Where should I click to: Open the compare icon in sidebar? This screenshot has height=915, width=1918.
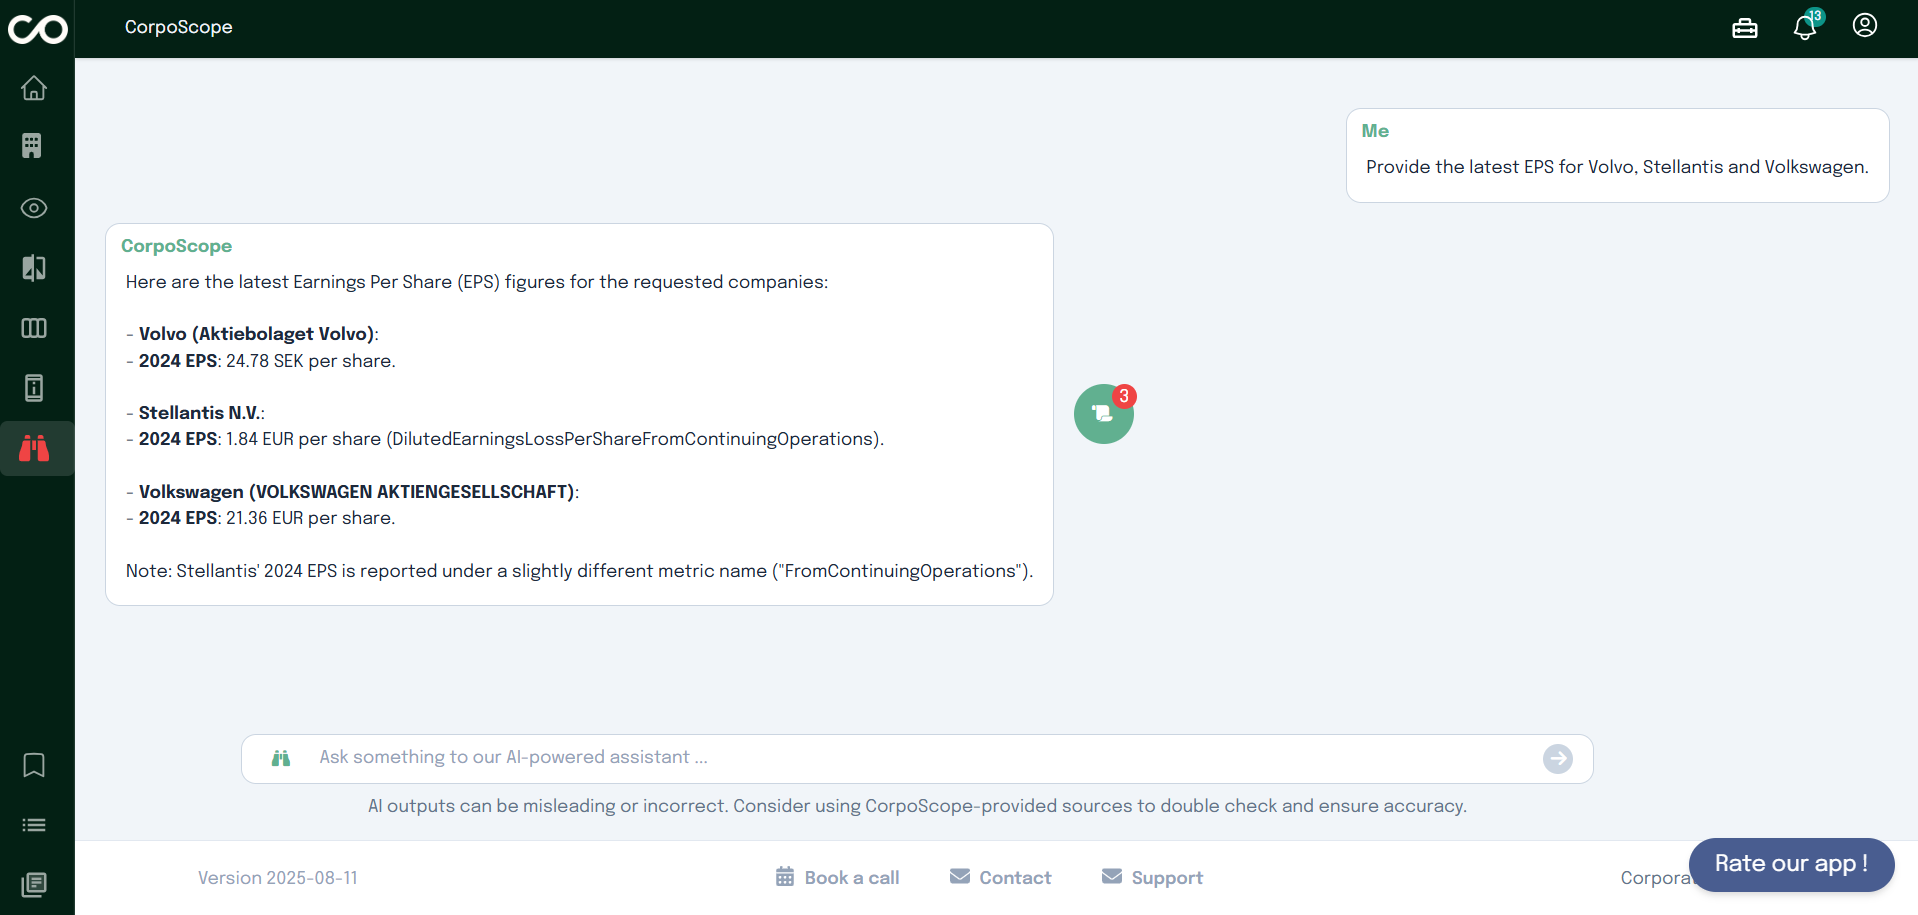[34, 268]
